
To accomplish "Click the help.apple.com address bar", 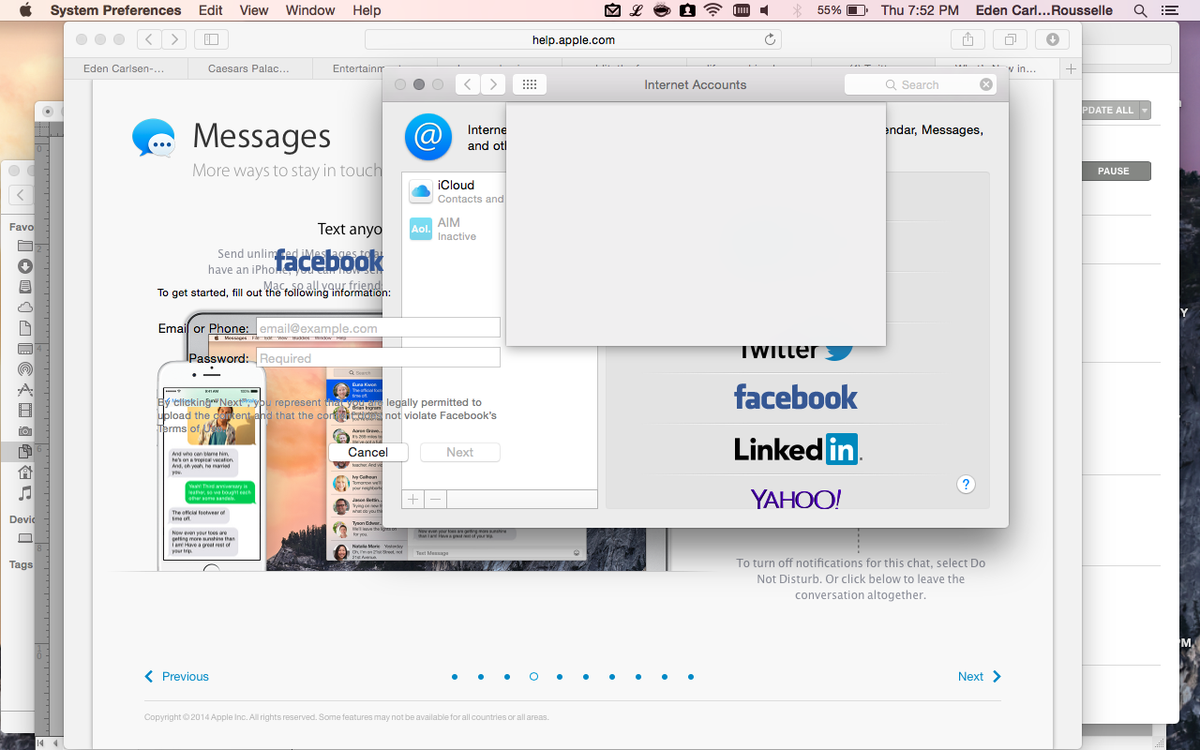I will pyautogui.click(x=573, y=40).
